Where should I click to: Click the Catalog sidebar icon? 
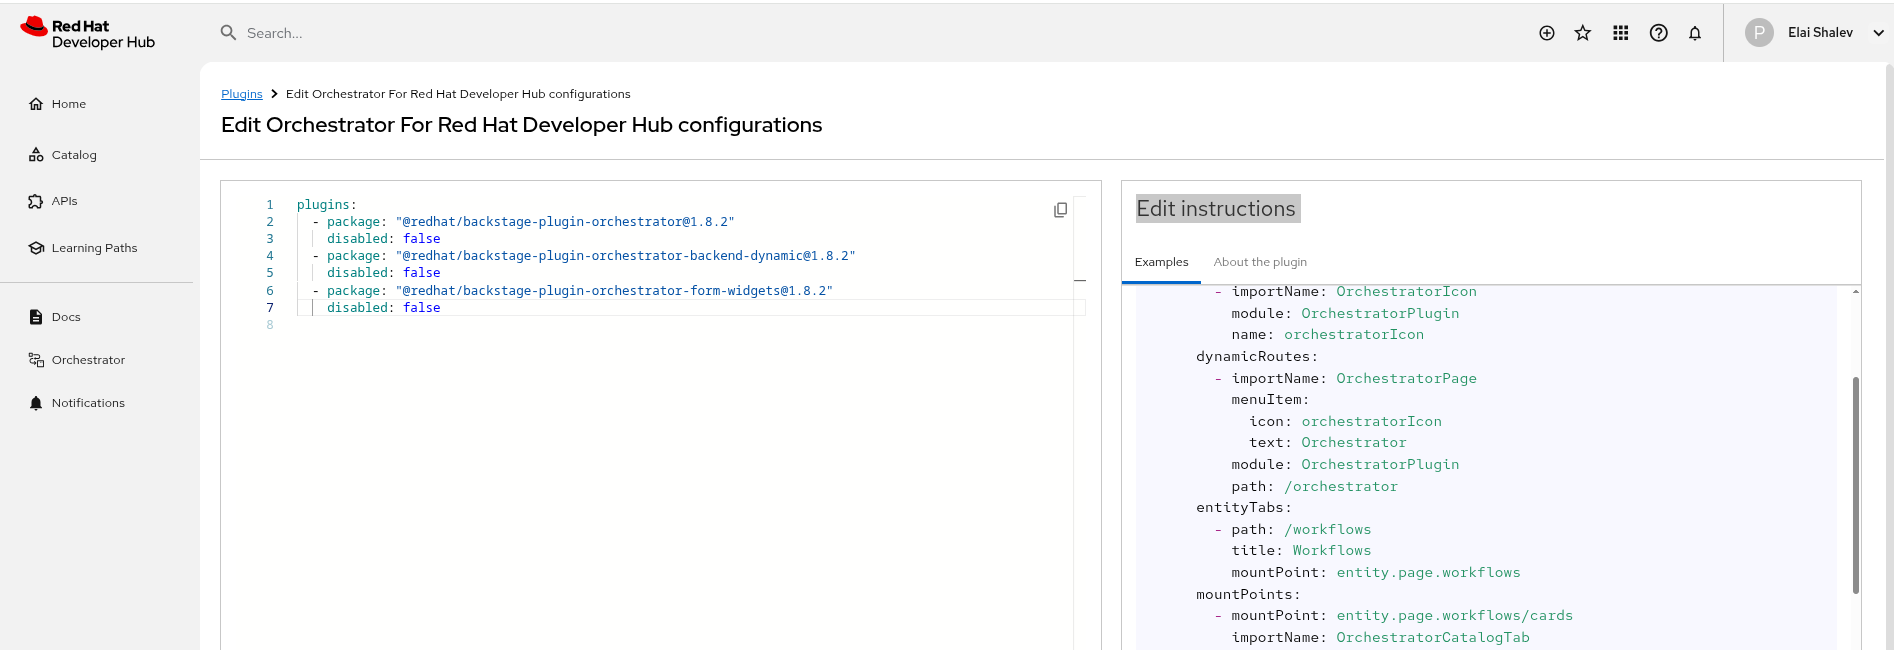click(x=36, y=155)
